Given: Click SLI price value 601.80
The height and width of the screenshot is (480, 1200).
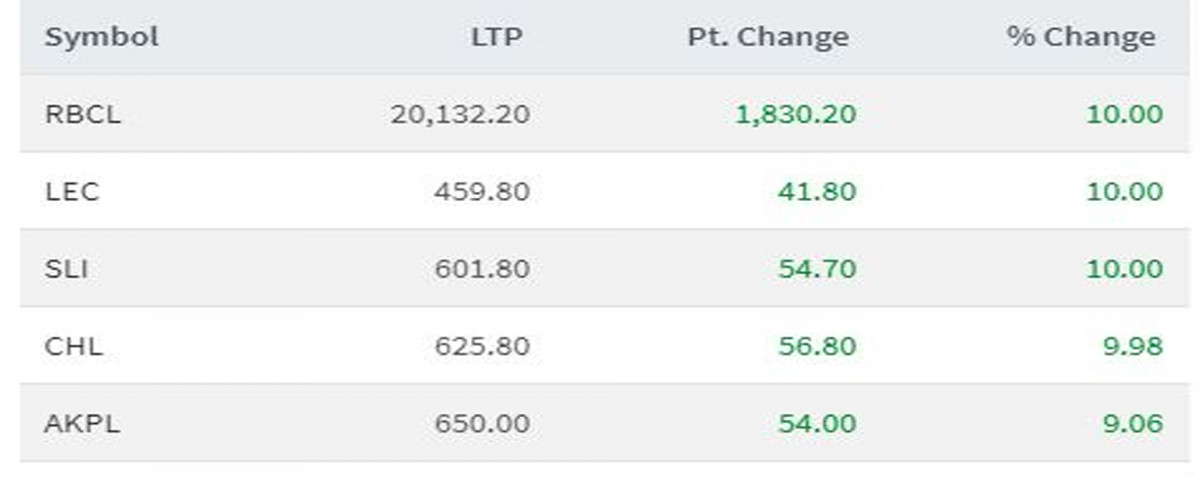Looking at the screenshot, I should [481, 269].
